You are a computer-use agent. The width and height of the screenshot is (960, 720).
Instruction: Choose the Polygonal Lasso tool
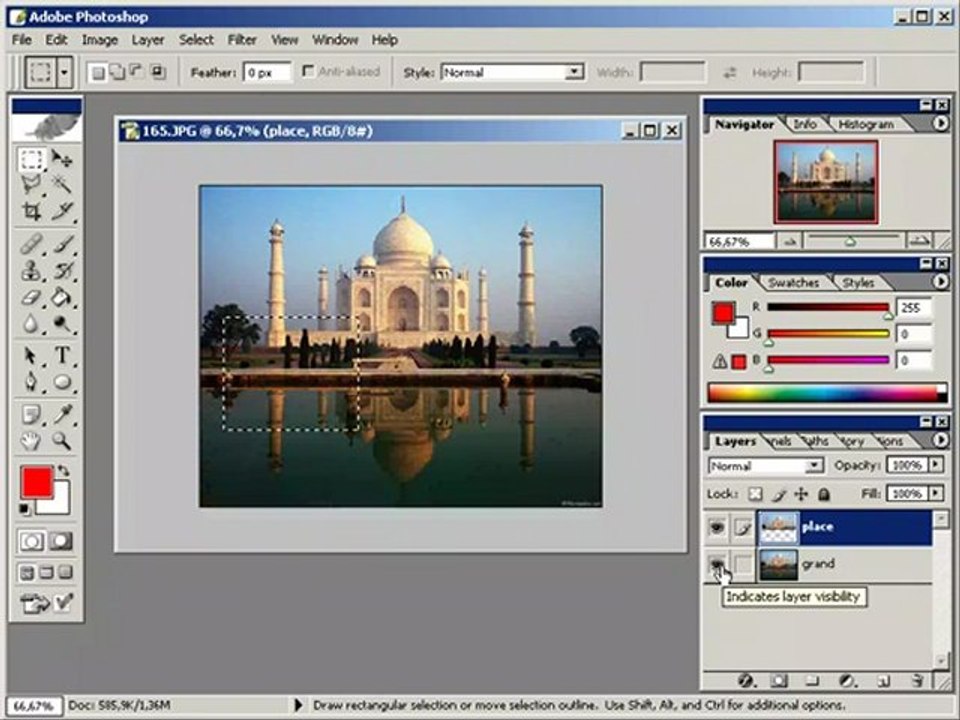coord(31,184)
